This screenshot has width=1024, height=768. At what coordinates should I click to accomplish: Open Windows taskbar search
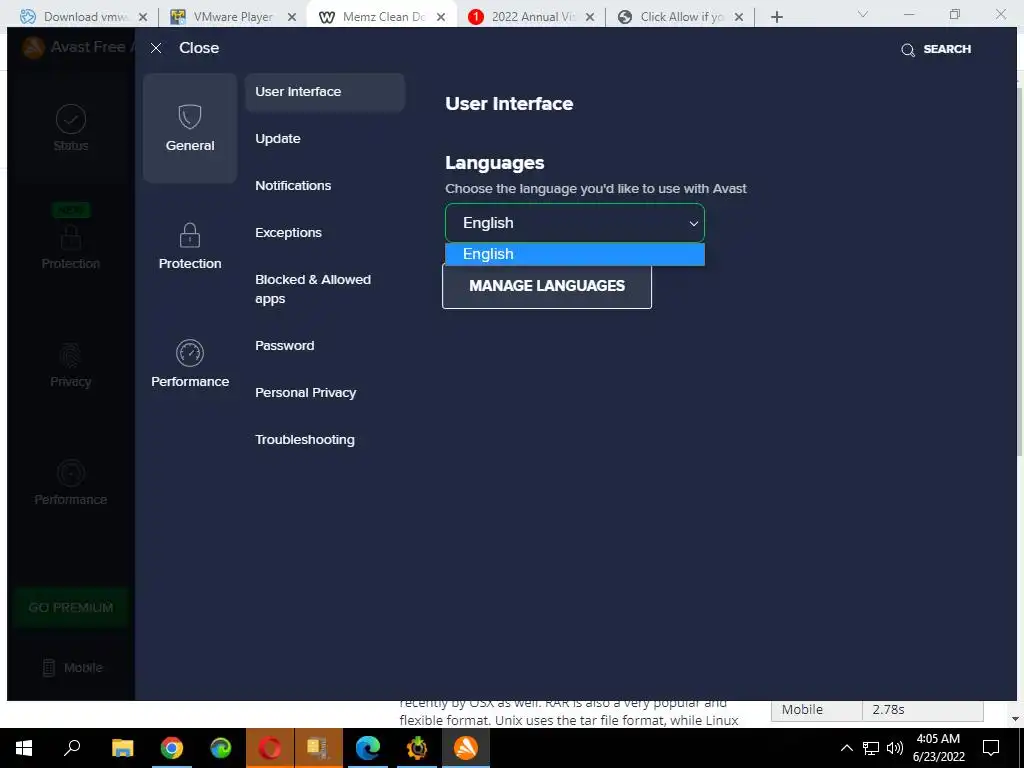[72, 748]
